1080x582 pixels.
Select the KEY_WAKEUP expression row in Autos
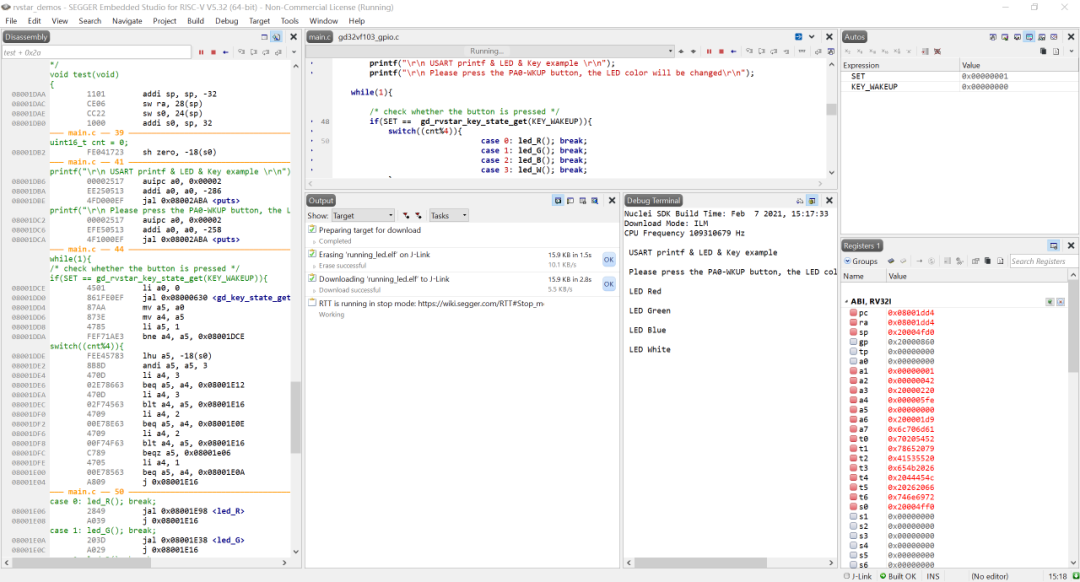coord(959,87)
